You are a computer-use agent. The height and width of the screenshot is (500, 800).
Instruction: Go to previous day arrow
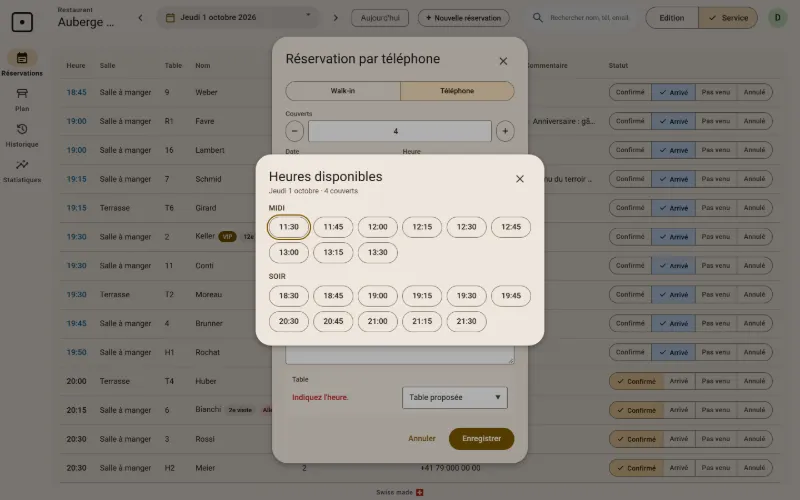point(140,18)
